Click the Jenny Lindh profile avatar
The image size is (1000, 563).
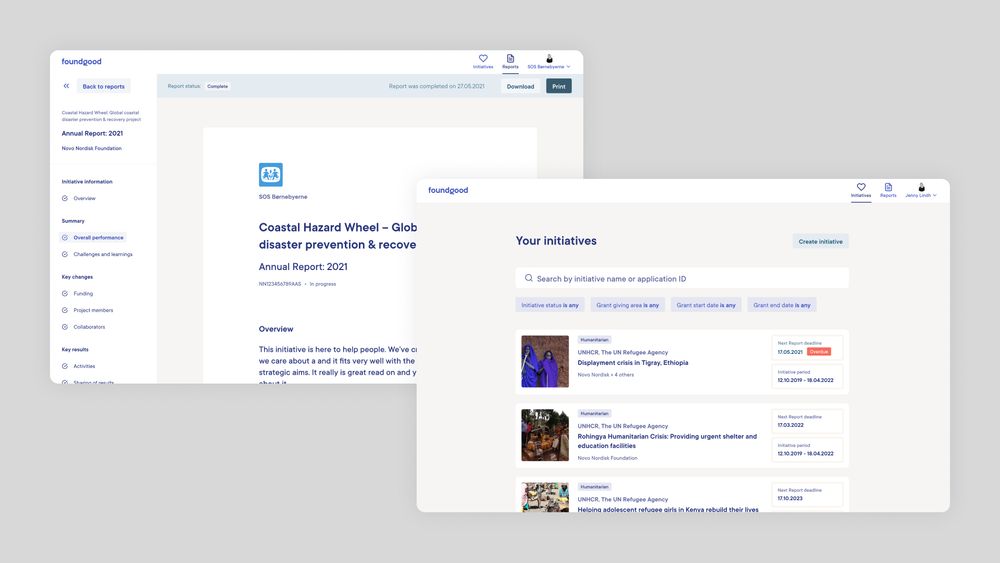point(922,187)
